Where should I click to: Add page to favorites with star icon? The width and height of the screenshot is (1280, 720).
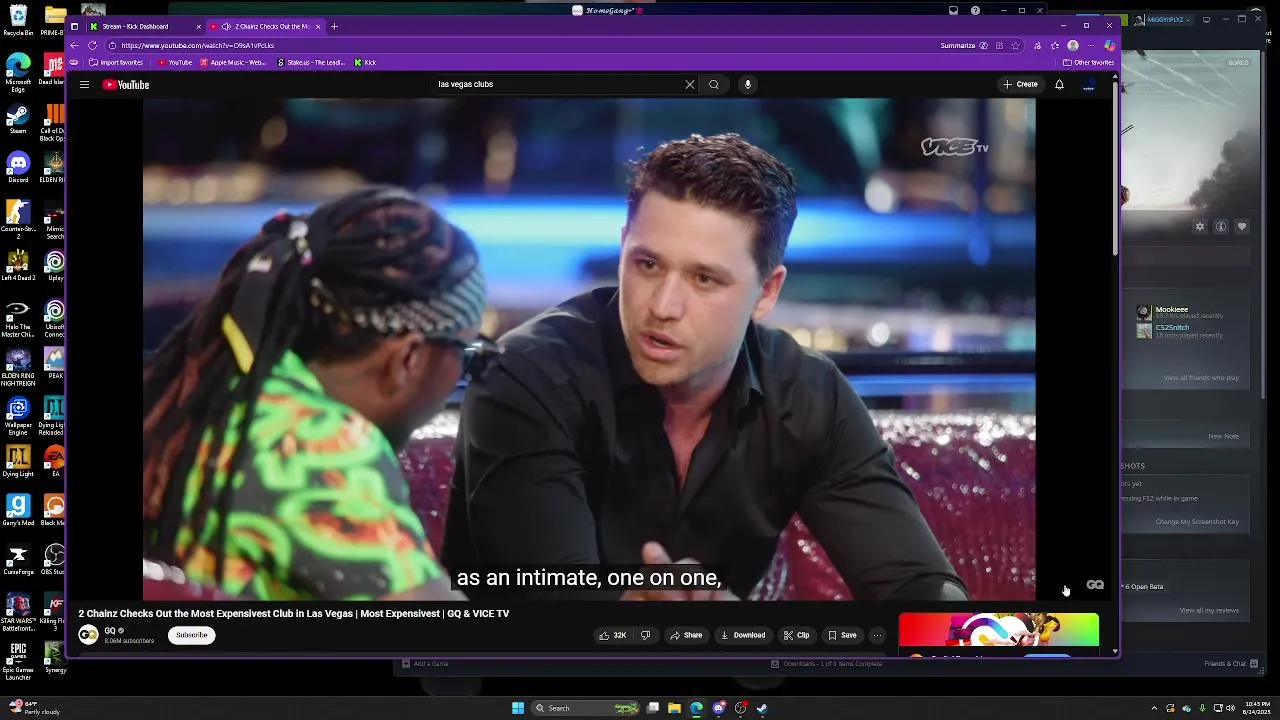[1015, 45]
